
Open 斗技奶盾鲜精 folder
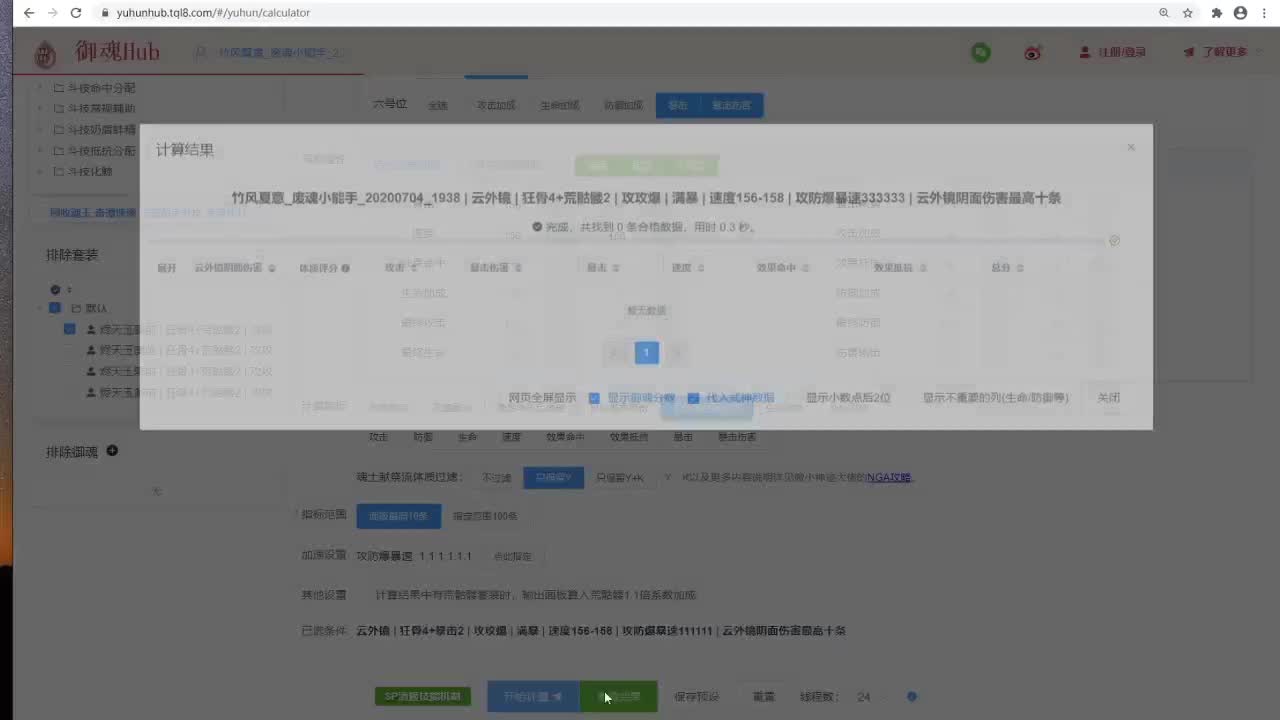coord(94,129)
